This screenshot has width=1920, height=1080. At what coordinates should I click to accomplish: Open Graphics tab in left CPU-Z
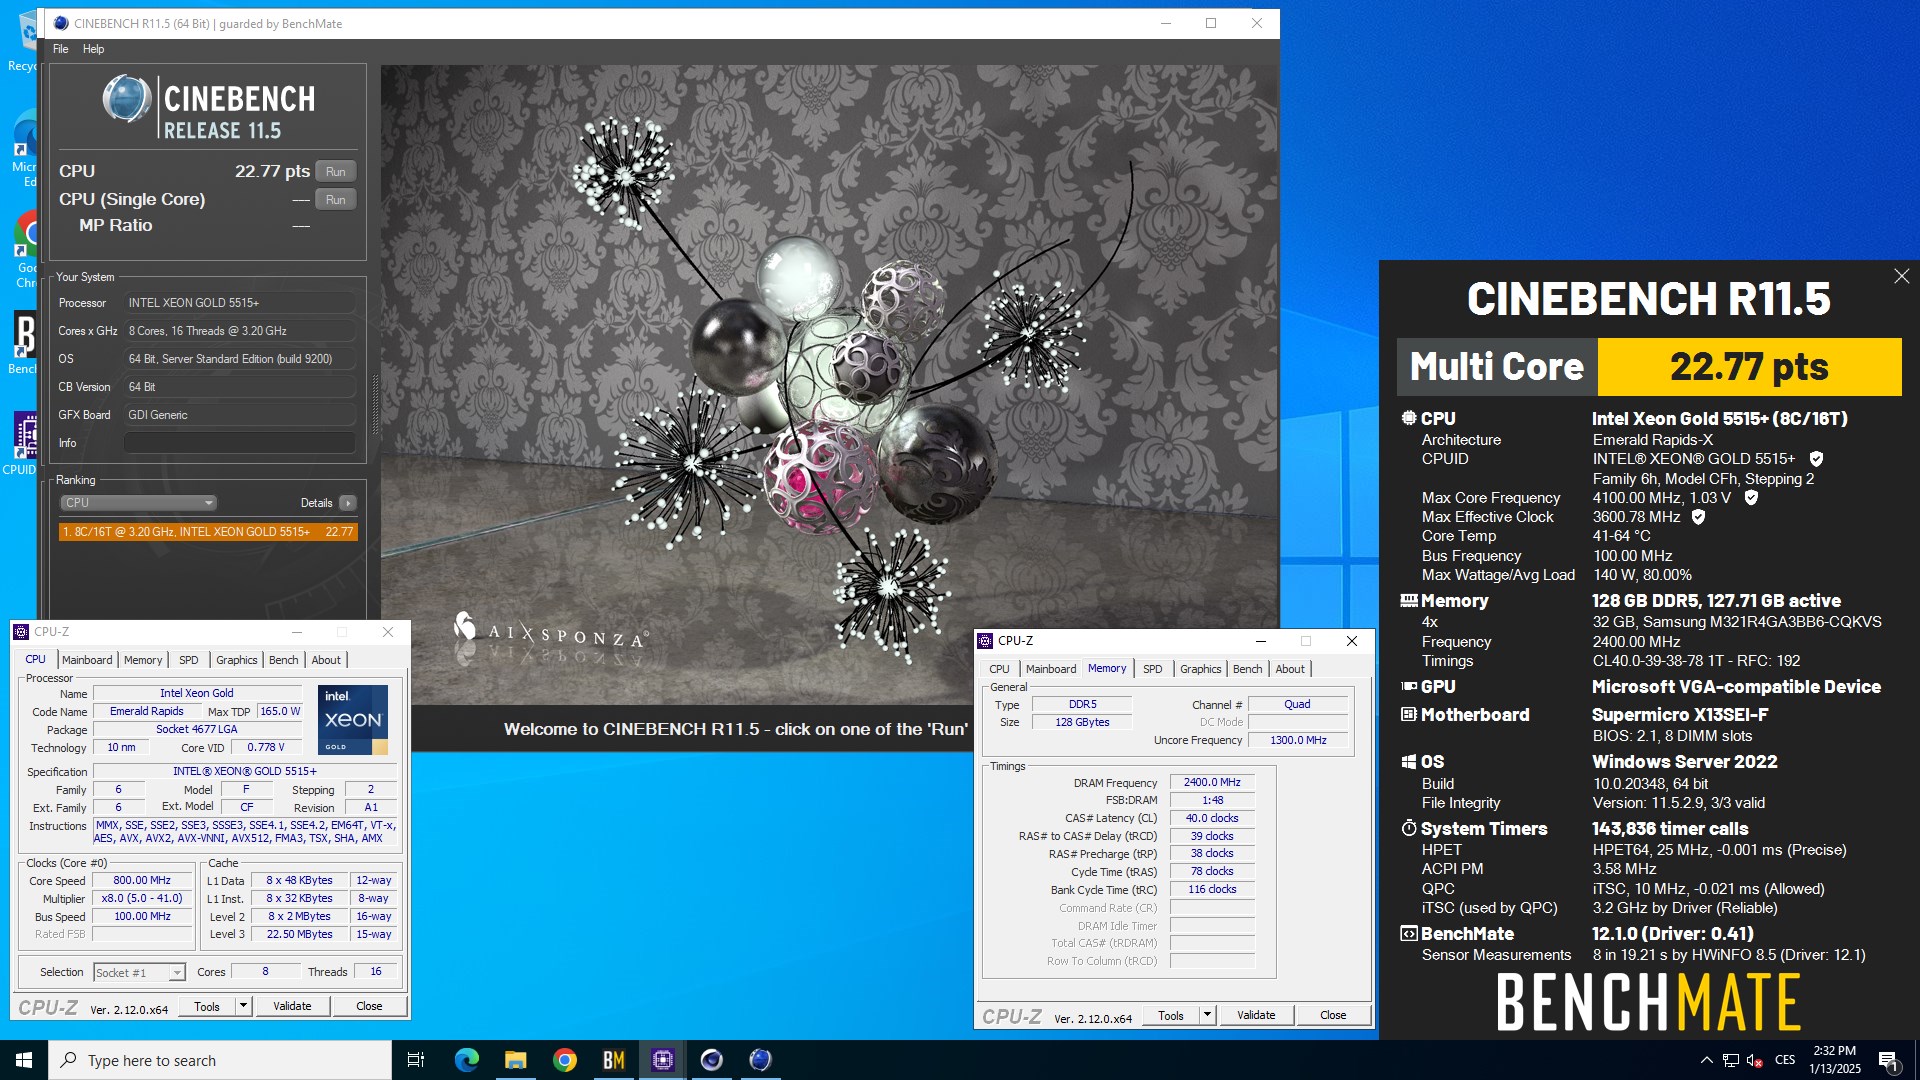coord(237,660)
